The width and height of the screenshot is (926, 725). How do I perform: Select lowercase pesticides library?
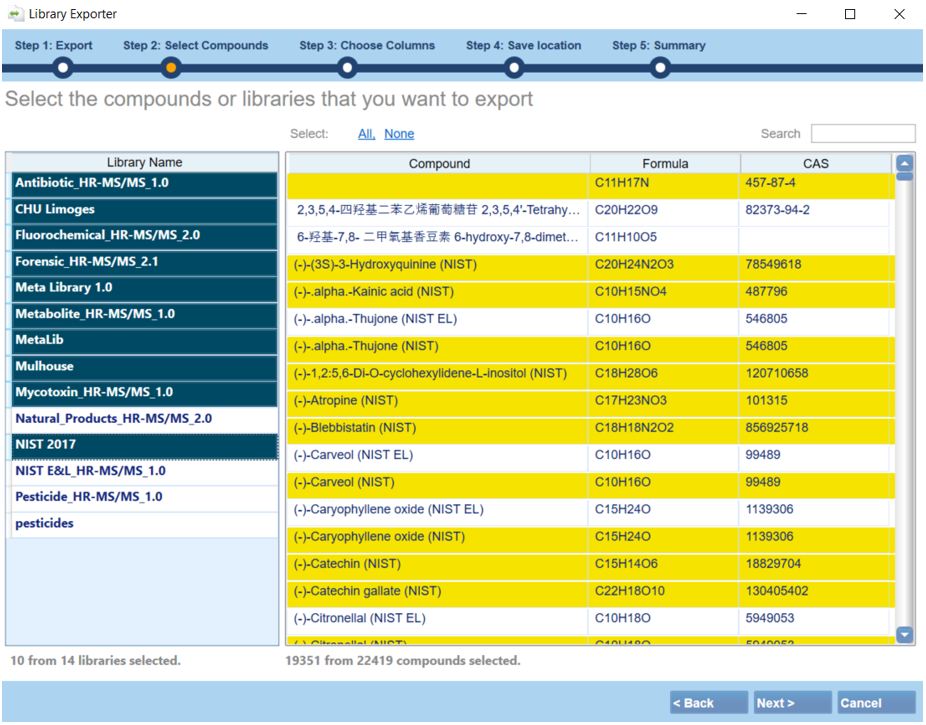point(144,524)
